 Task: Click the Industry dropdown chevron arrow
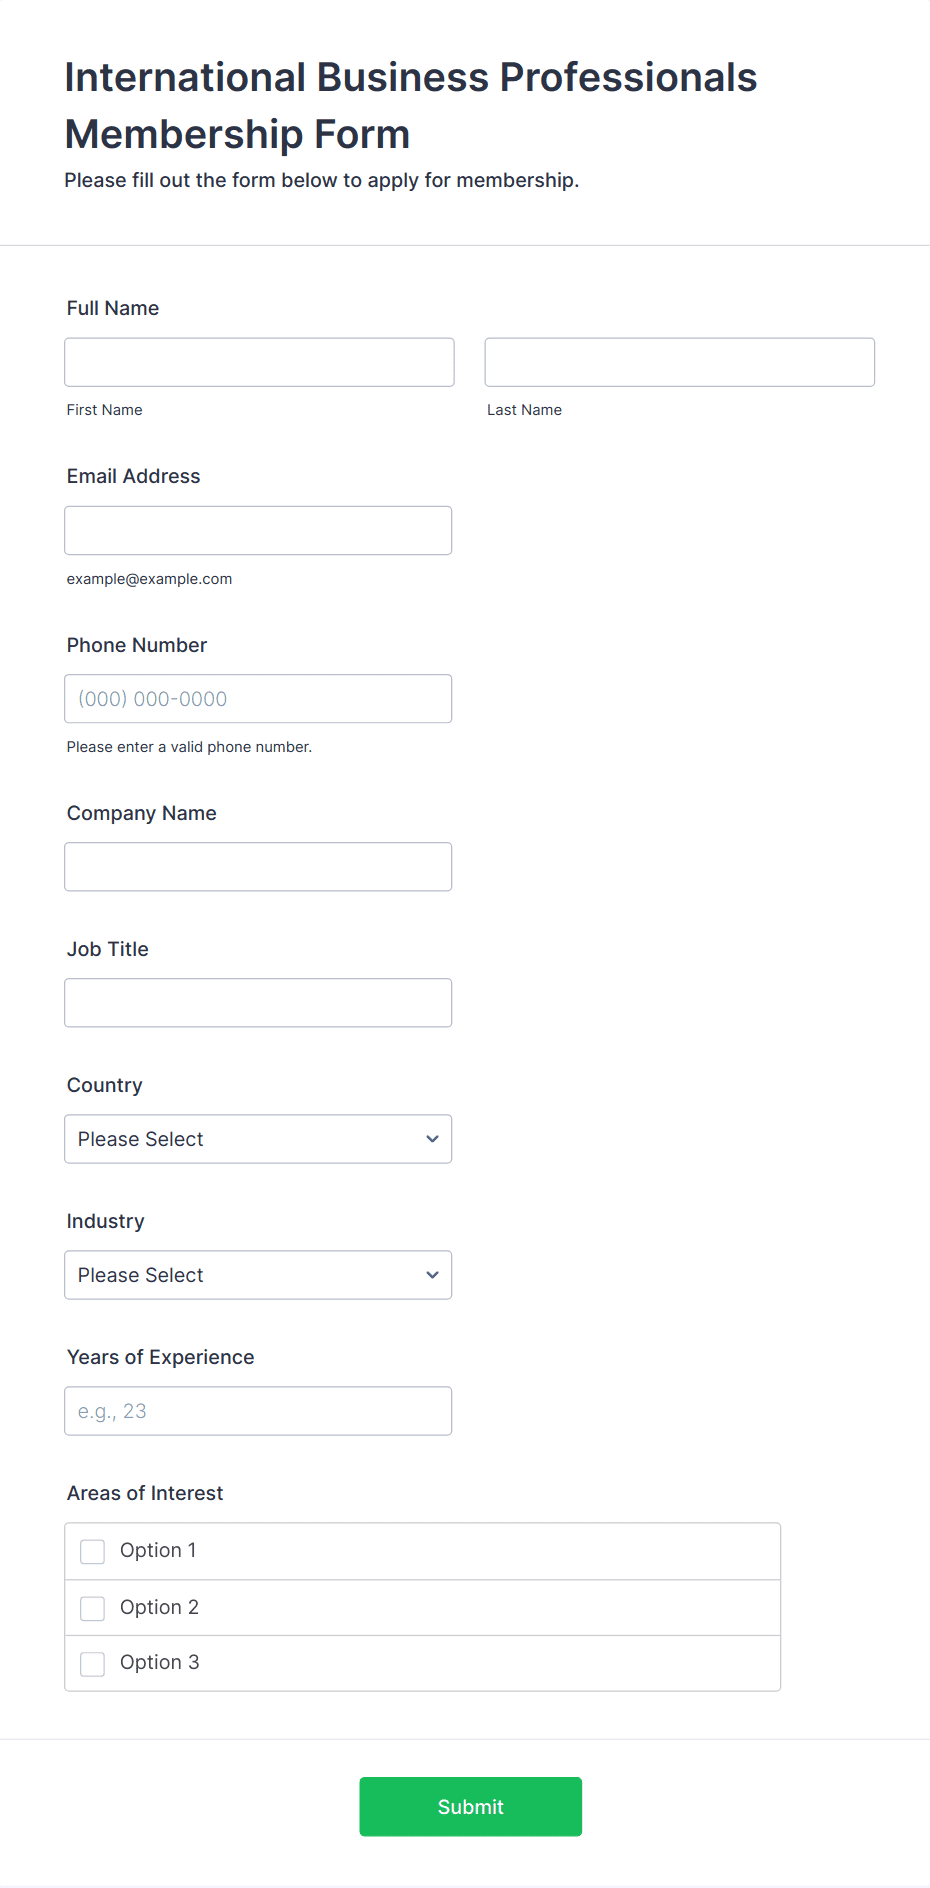tap(432, 1275)
